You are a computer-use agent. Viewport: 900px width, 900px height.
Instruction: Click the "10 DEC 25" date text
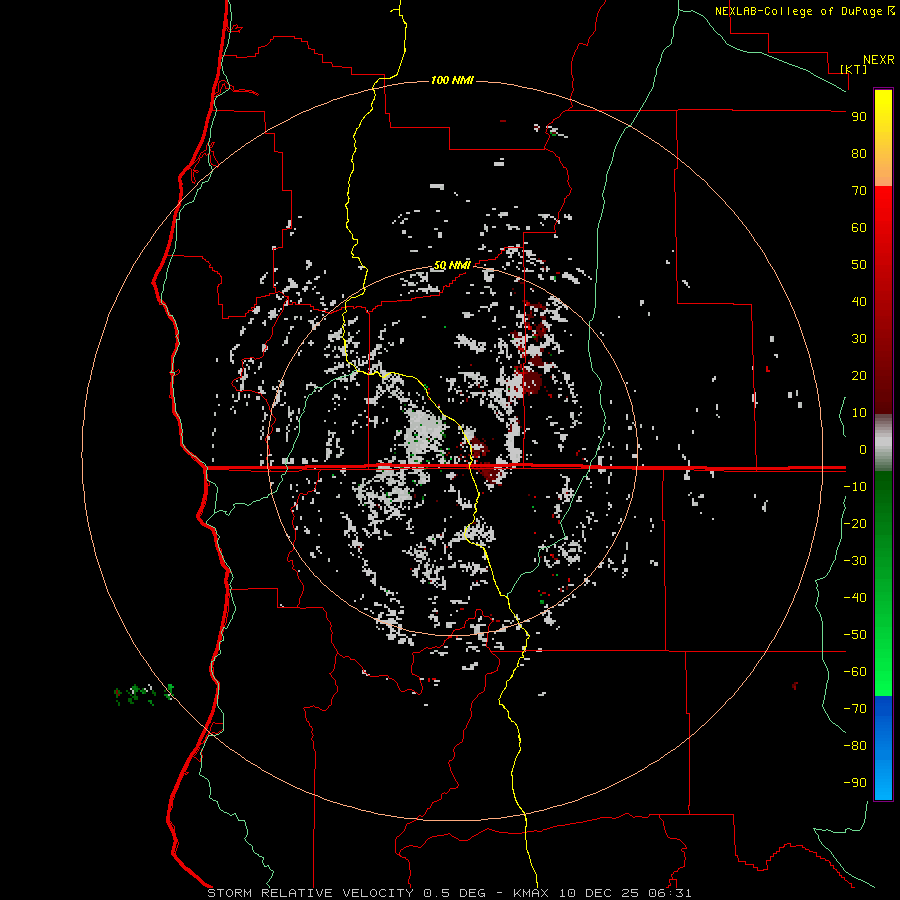599,893
